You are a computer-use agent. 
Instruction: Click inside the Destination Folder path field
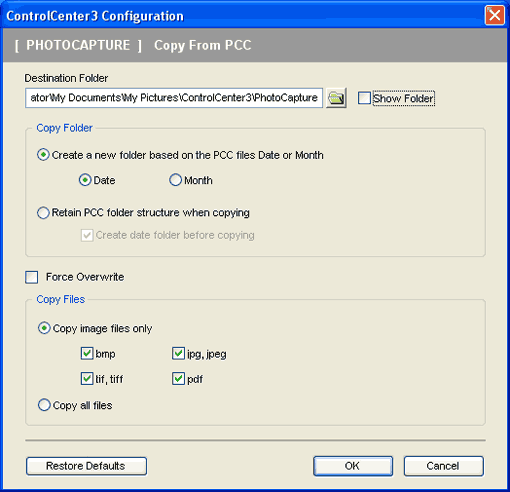coord(174,98)
